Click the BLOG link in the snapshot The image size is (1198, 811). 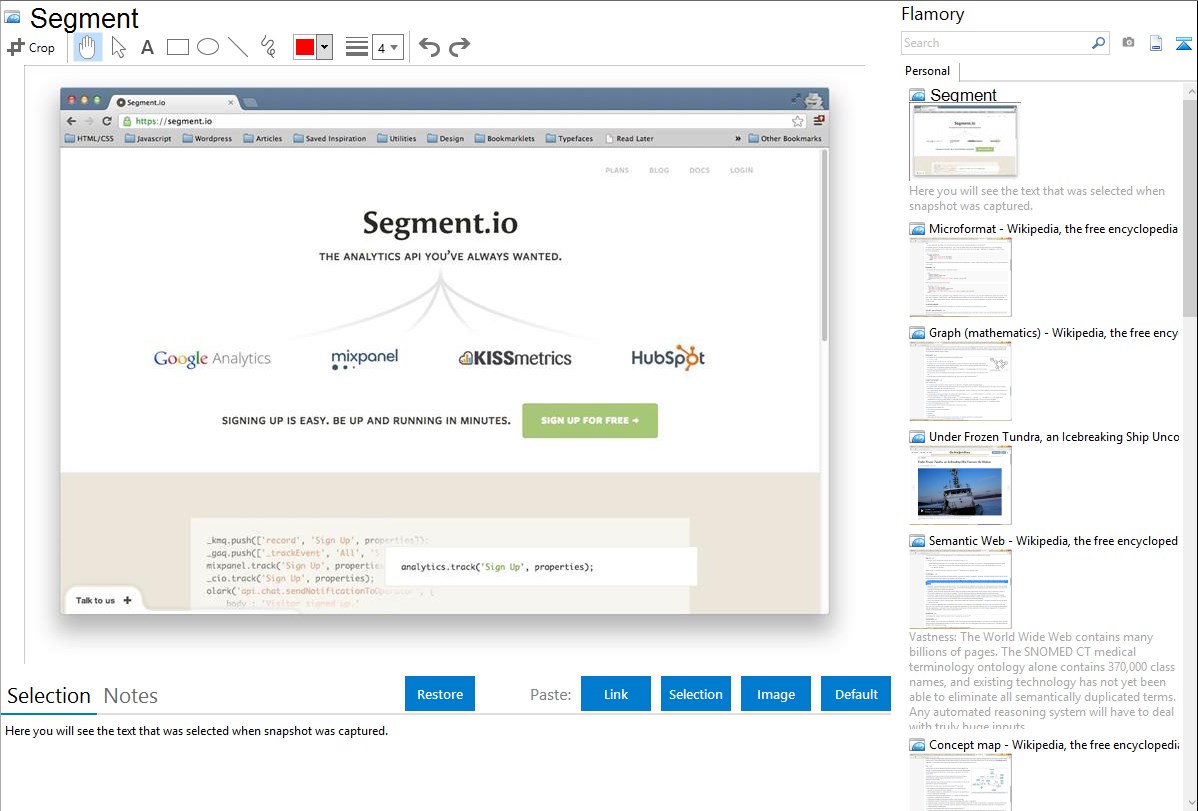tap(659, 170)
